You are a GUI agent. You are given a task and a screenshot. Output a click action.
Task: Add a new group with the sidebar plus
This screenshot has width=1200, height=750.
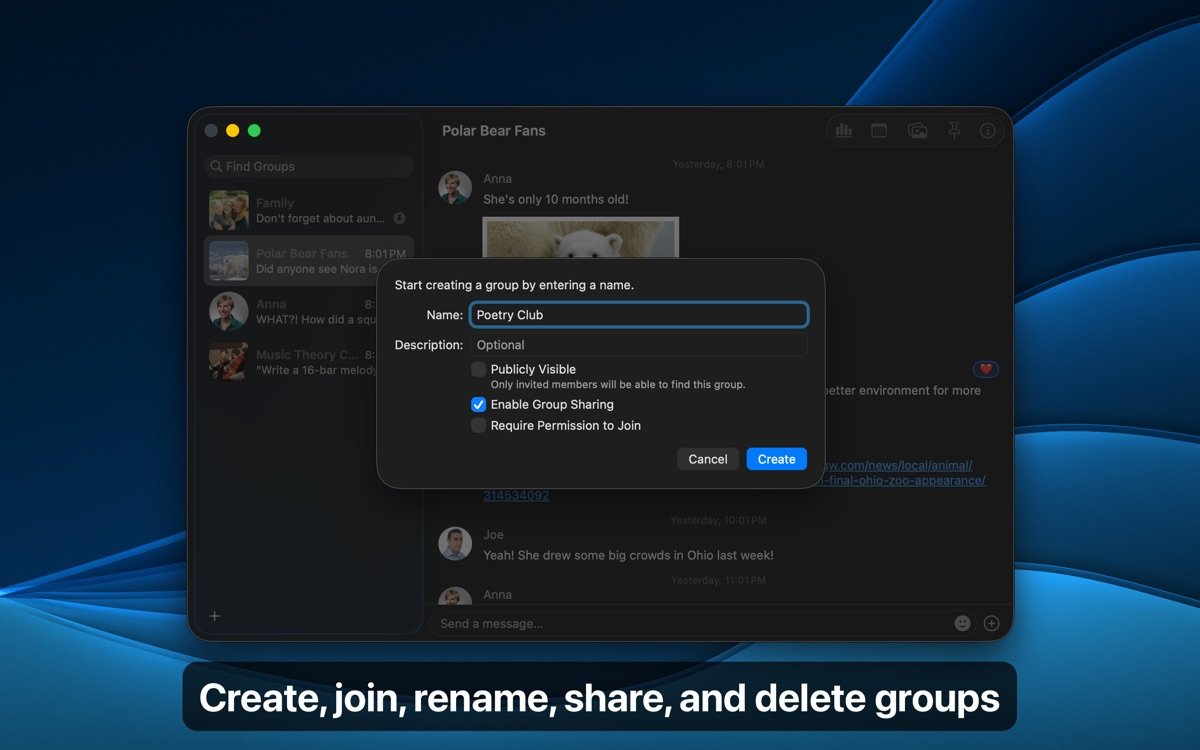pyautogui.click(x=214, y=617)
